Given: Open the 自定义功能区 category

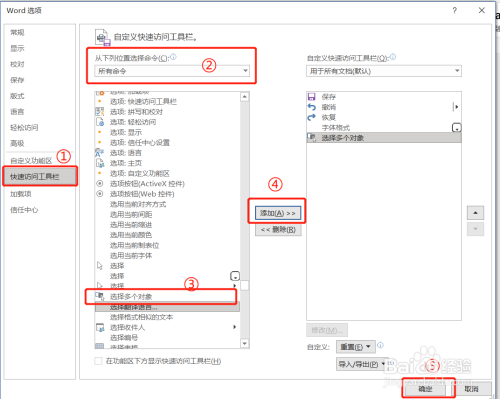Looking at the screenshot, I should coord(31,161).
